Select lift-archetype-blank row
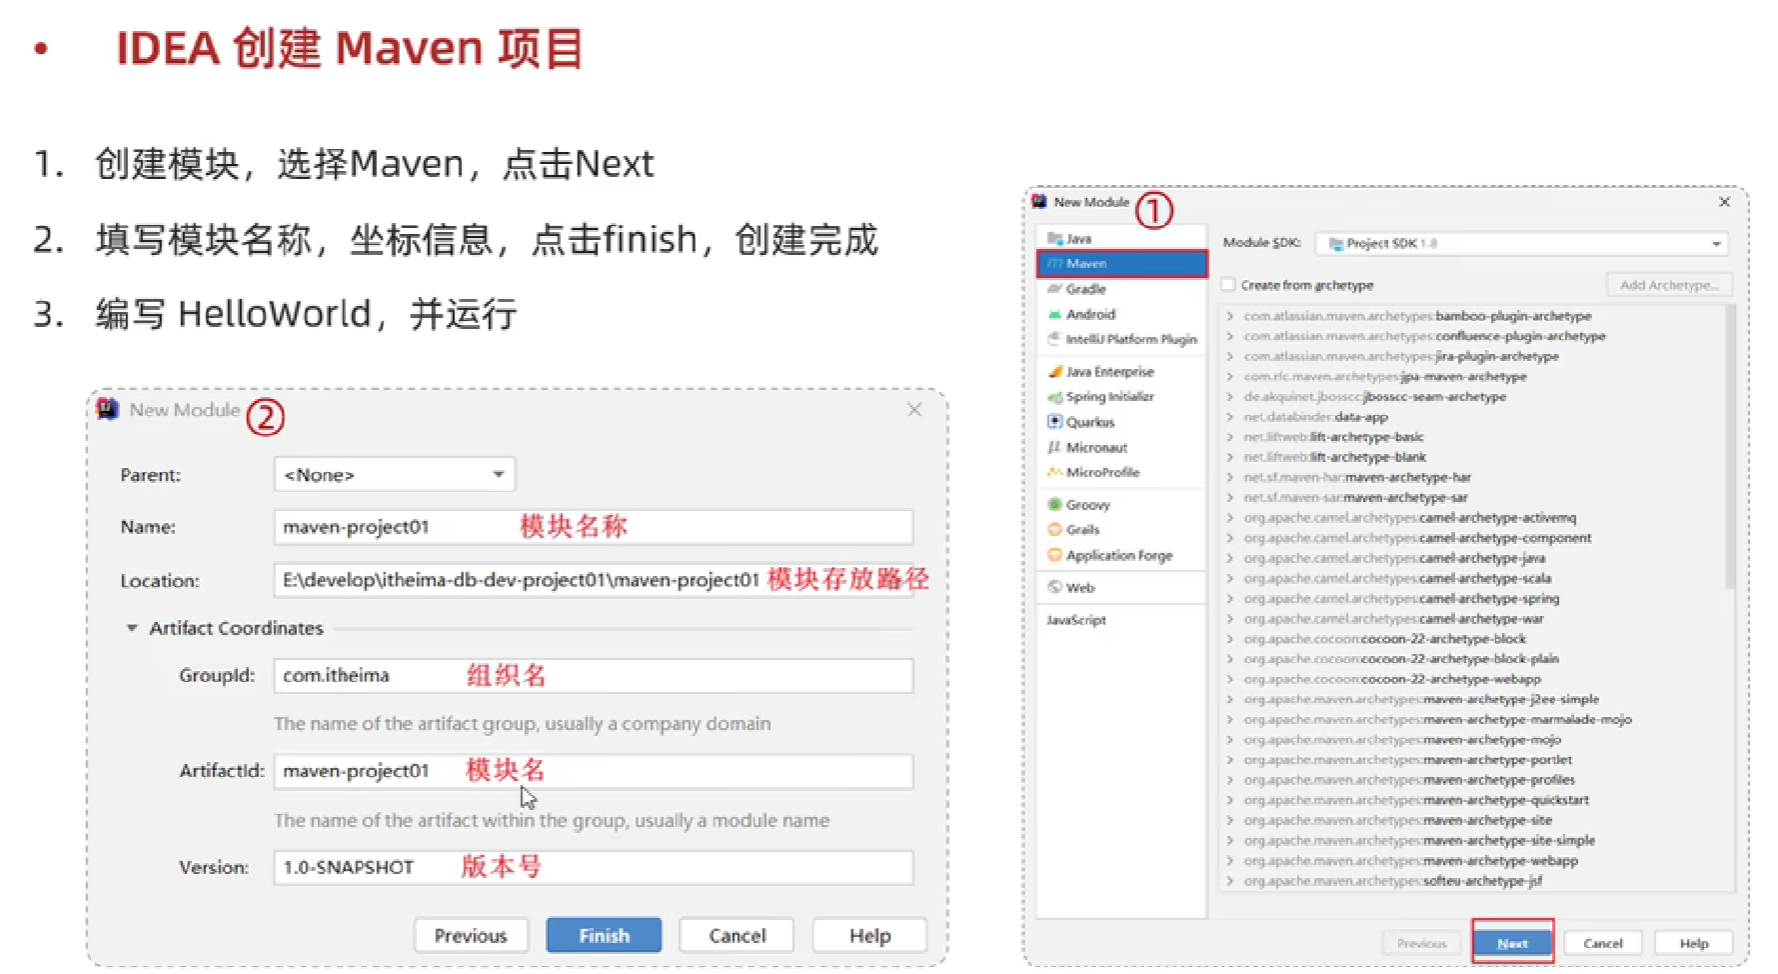 pyautogui.click(x=1470, y=457)
